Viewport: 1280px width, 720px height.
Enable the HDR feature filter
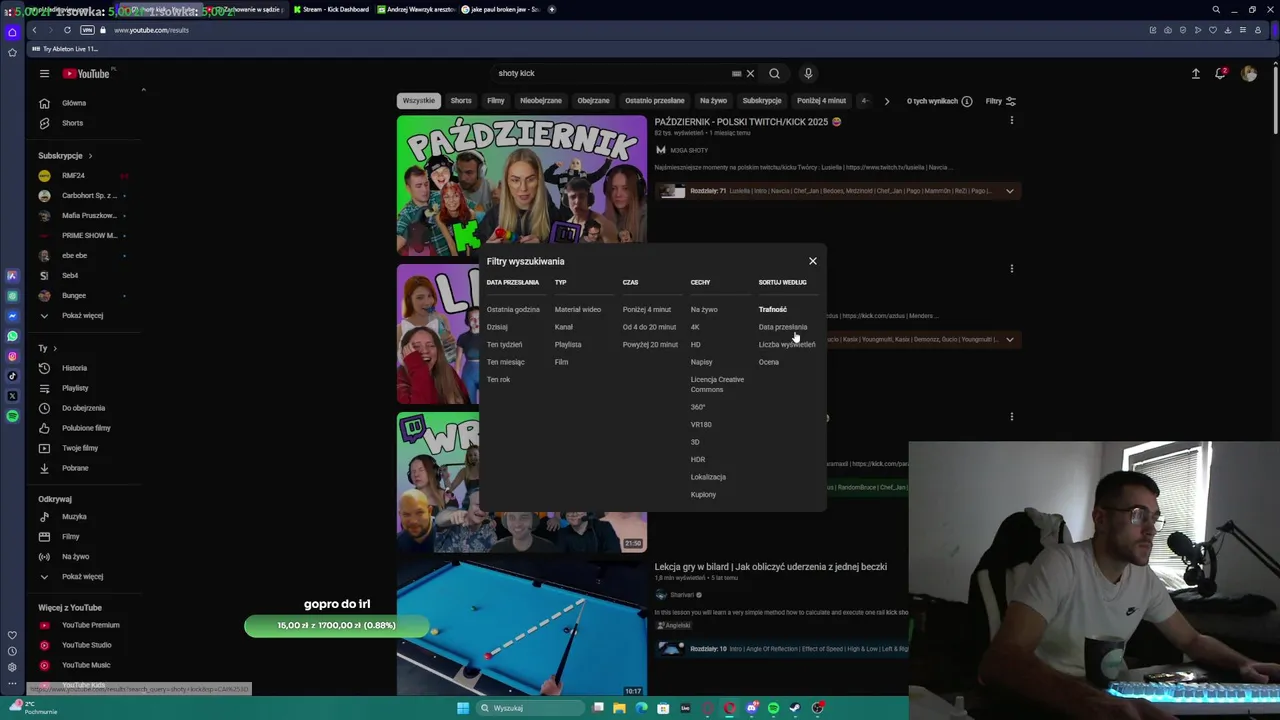(x=697, y=460)
